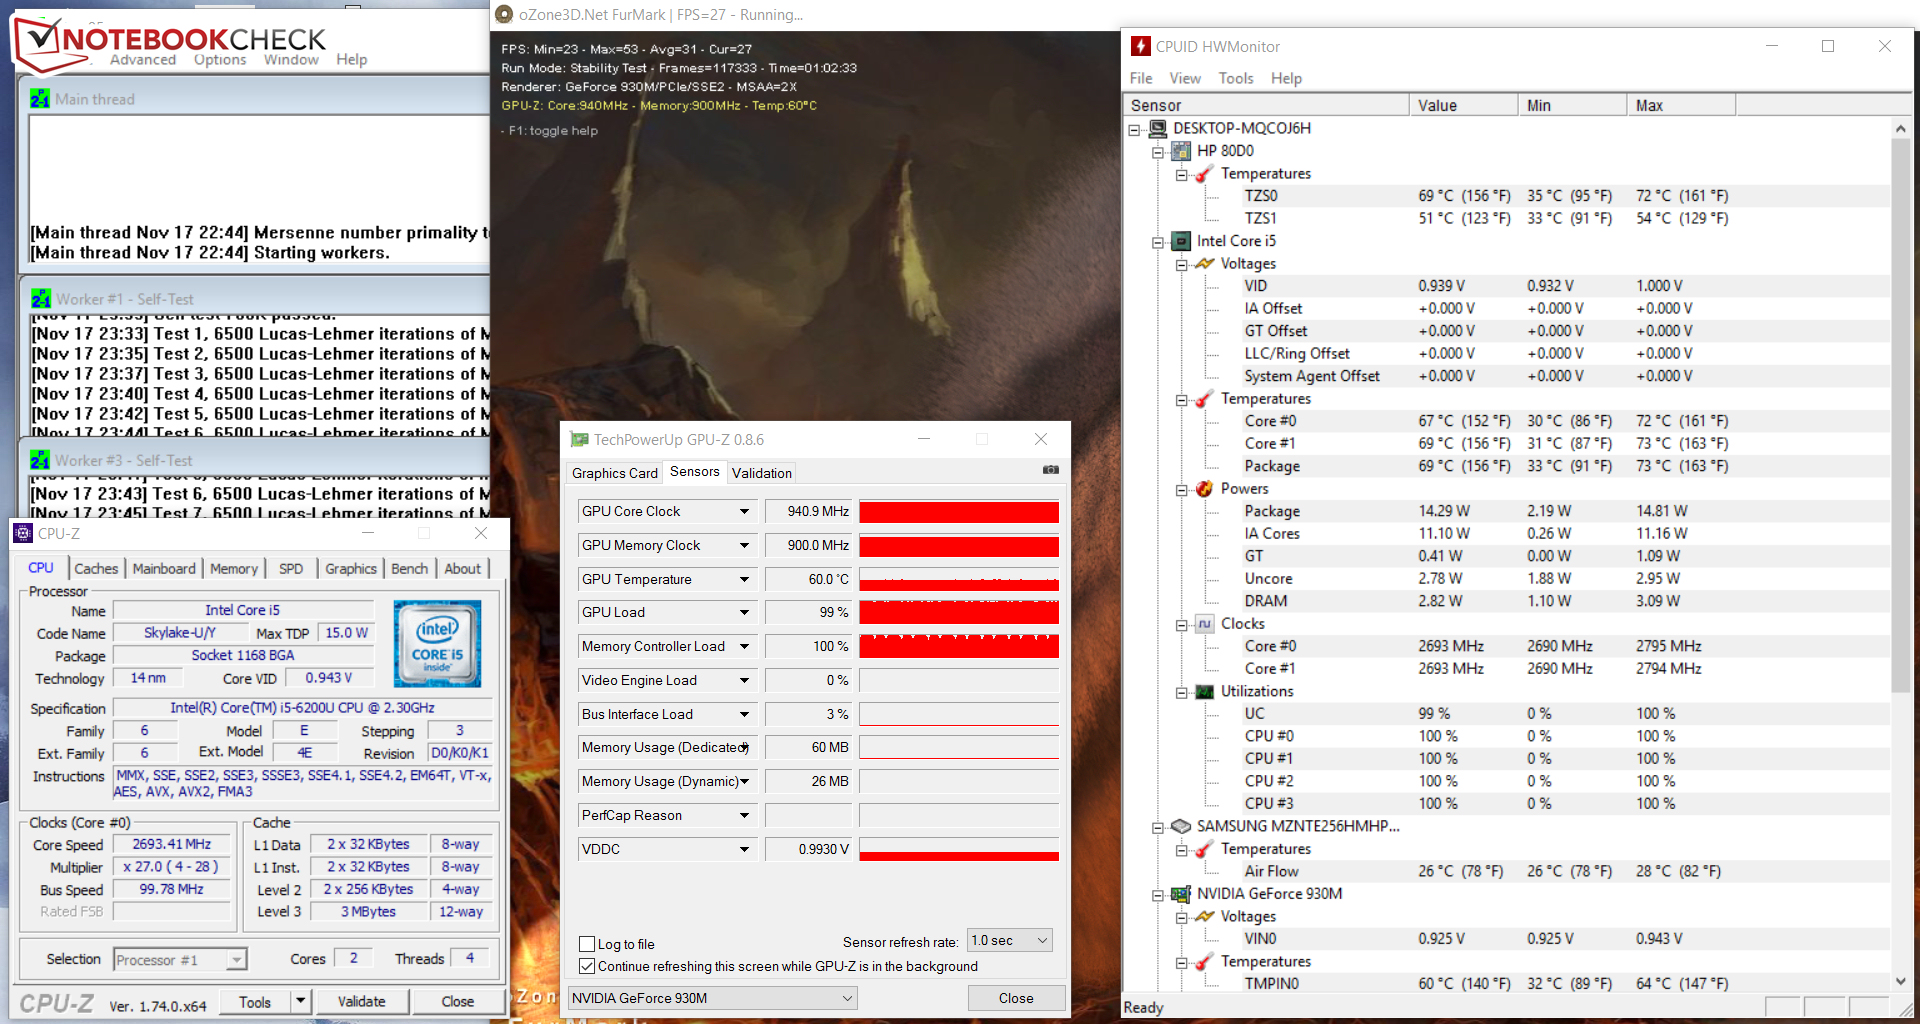The width and height of the screenshot is (1920, 1024).
Task: Click the Value column header in HWMonitor
Action: point(1463,105)
